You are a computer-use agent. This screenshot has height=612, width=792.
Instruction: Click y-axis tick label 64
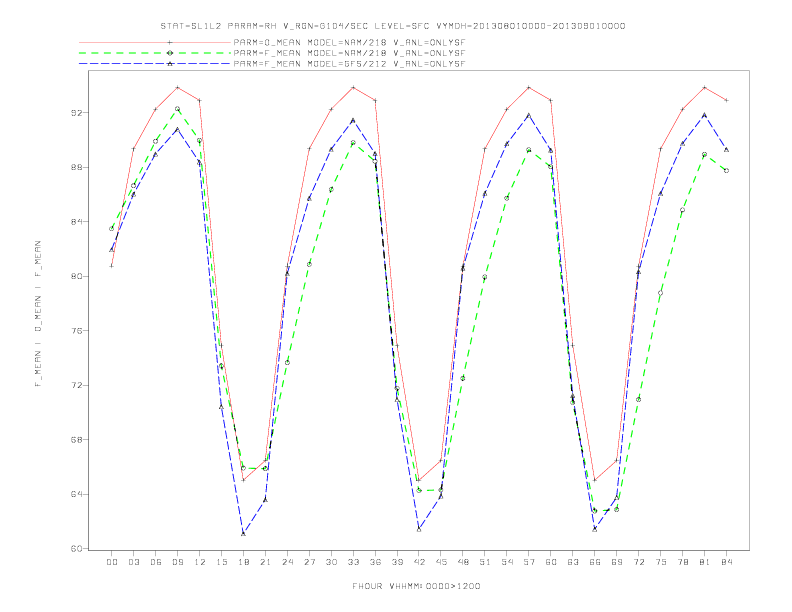[x=76, y=494]
